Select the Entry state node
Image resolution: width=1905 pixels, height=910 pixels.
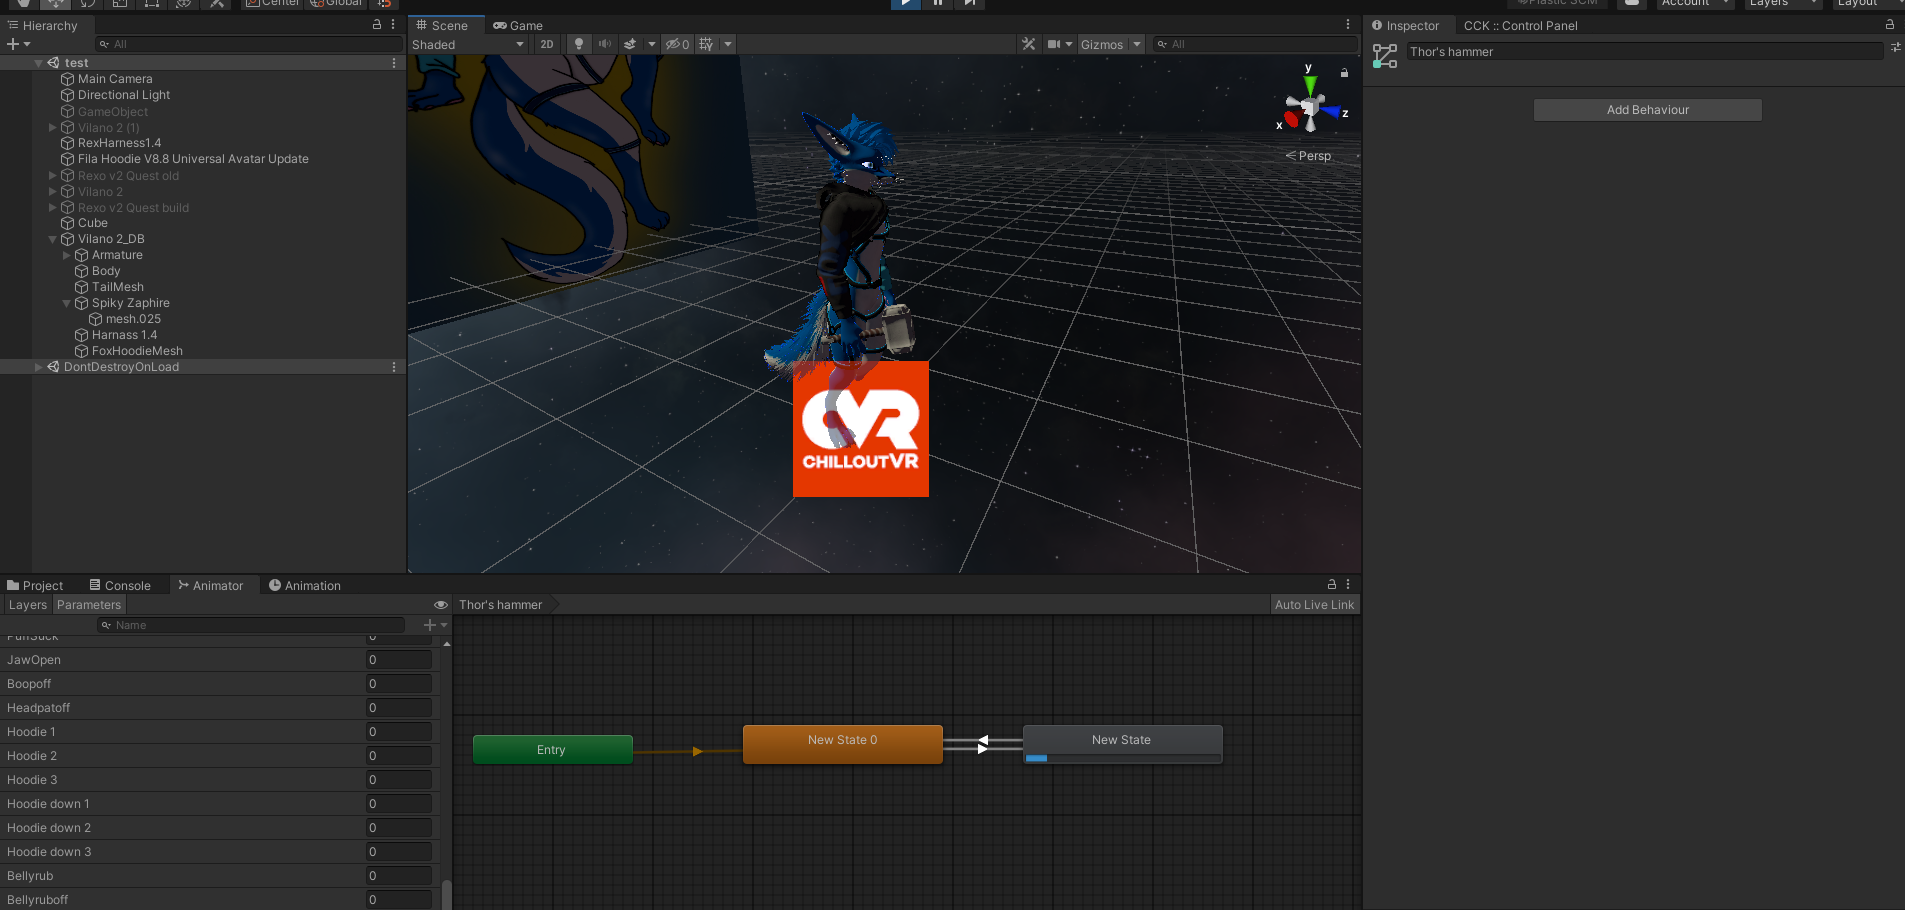(x=552, y=750)
